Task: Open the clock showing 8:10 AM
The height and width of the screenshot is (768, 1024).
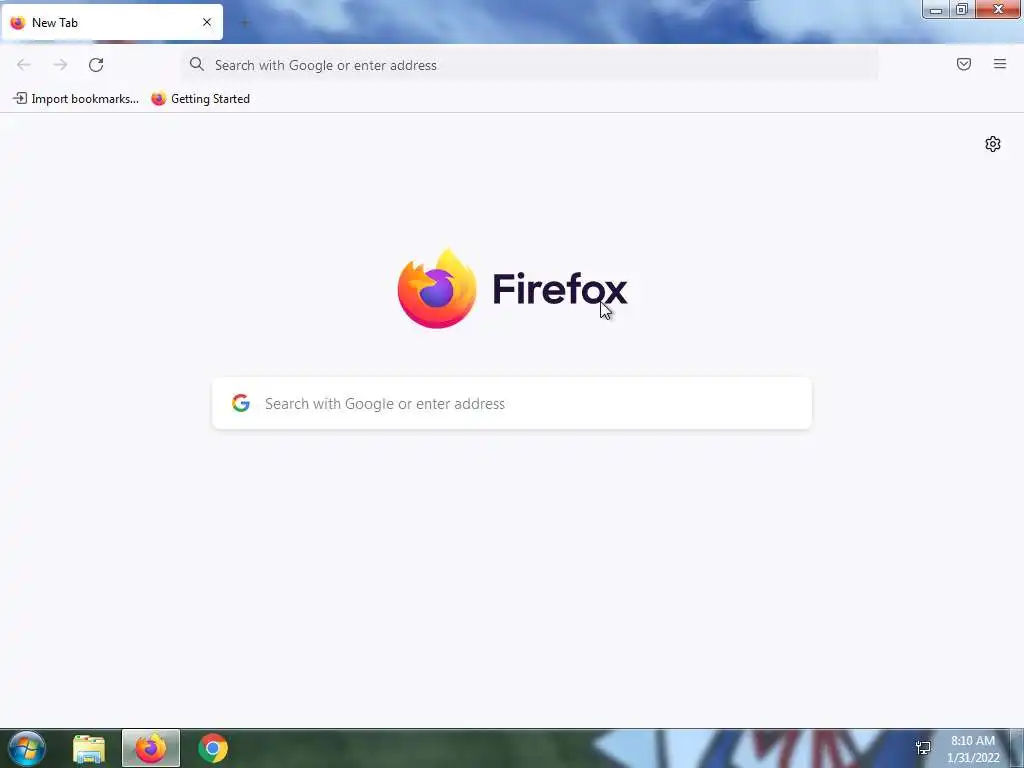Action: [973, 749]
